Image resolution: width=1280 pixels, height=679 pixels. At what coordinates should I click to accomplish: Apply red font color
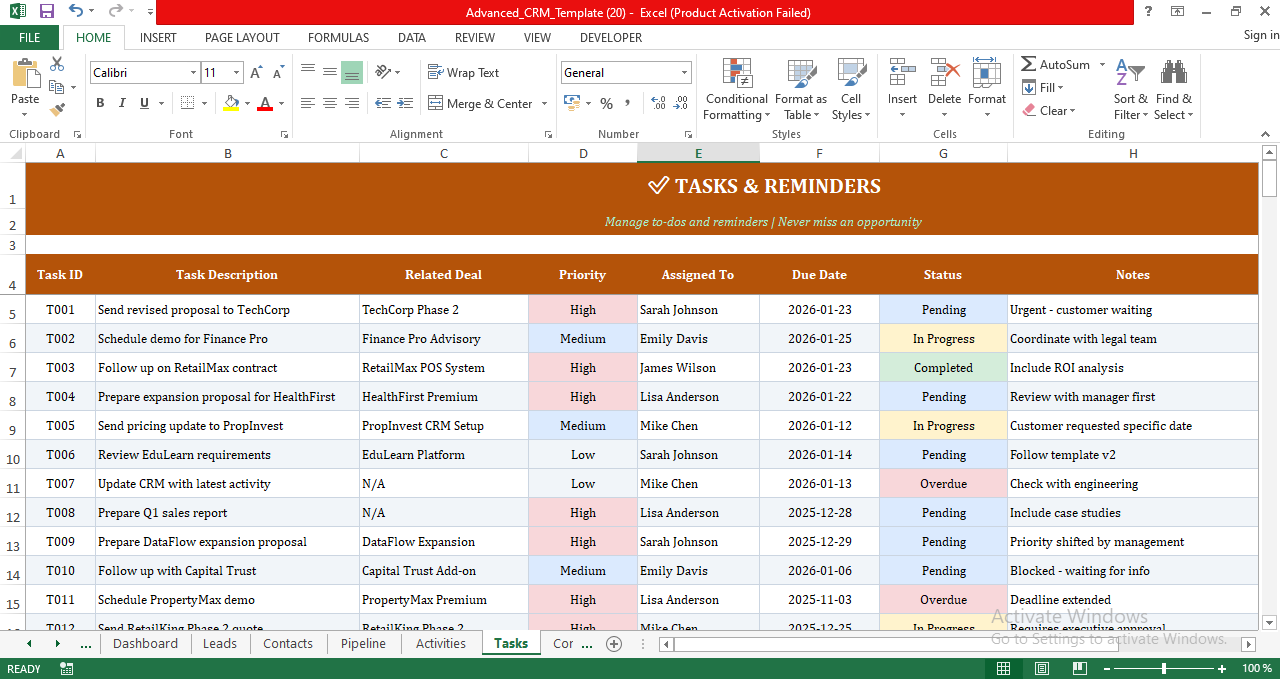tap(264, 103)
